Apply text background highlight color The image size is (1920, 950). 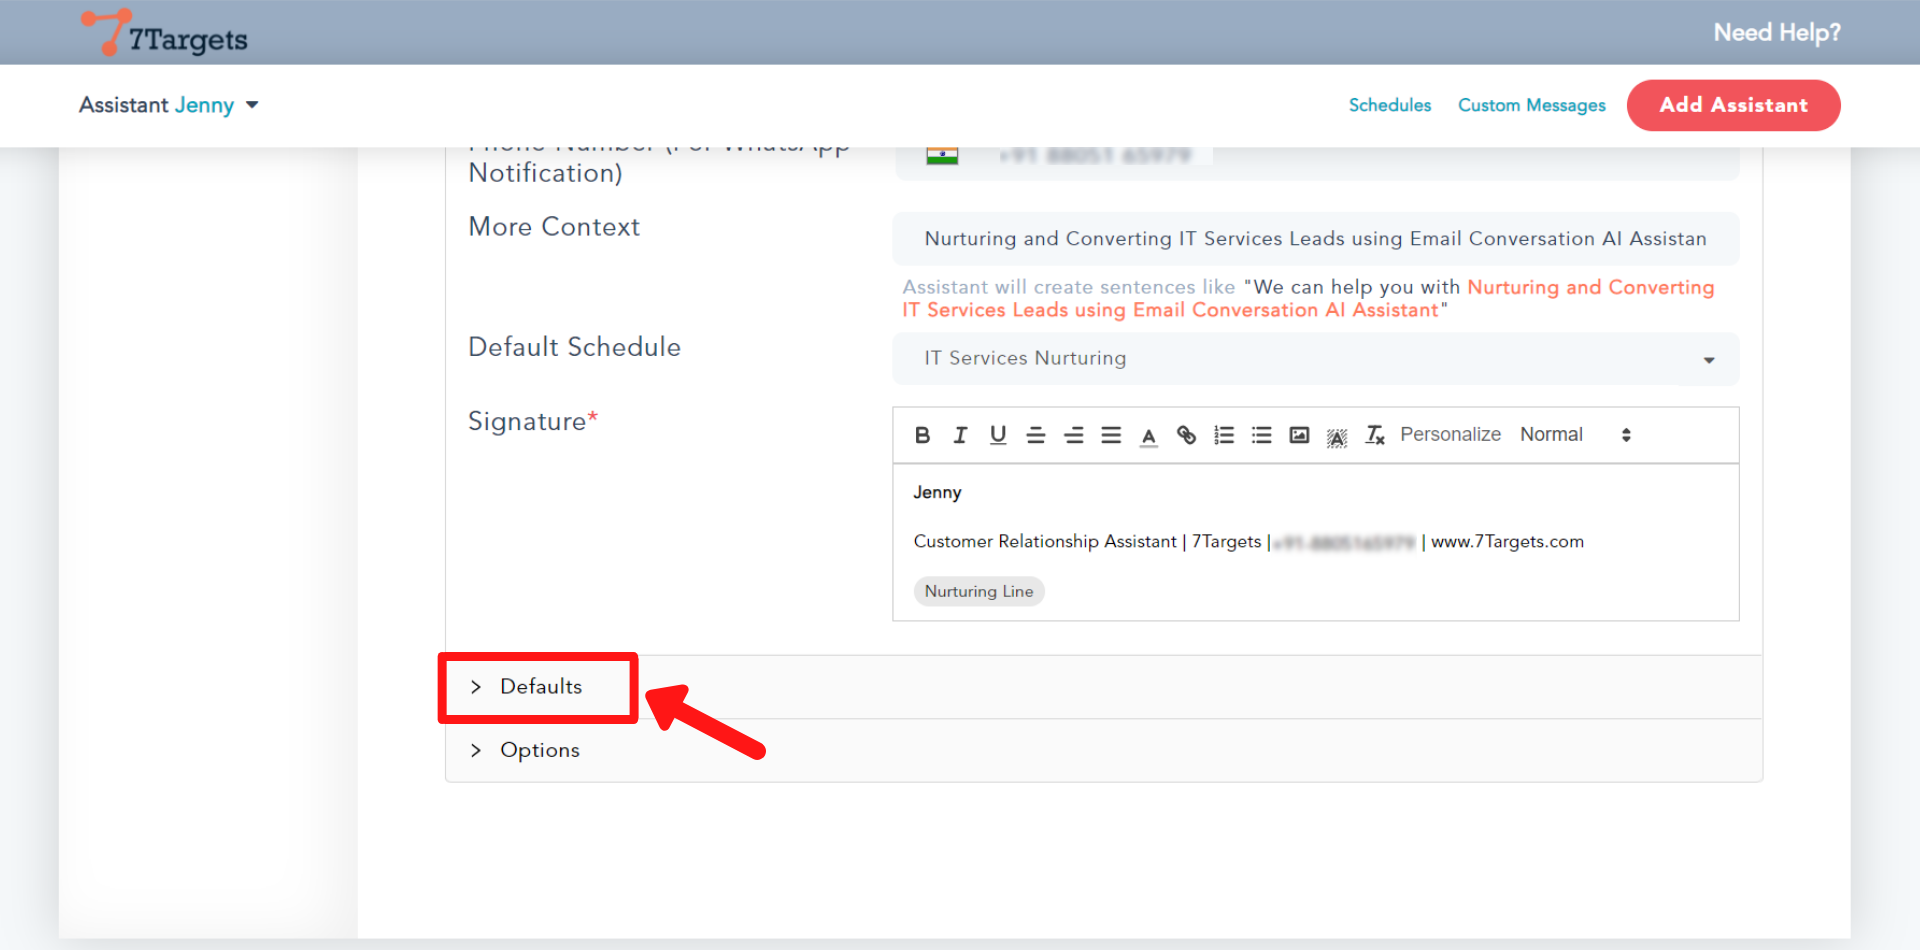point(1337,436)
